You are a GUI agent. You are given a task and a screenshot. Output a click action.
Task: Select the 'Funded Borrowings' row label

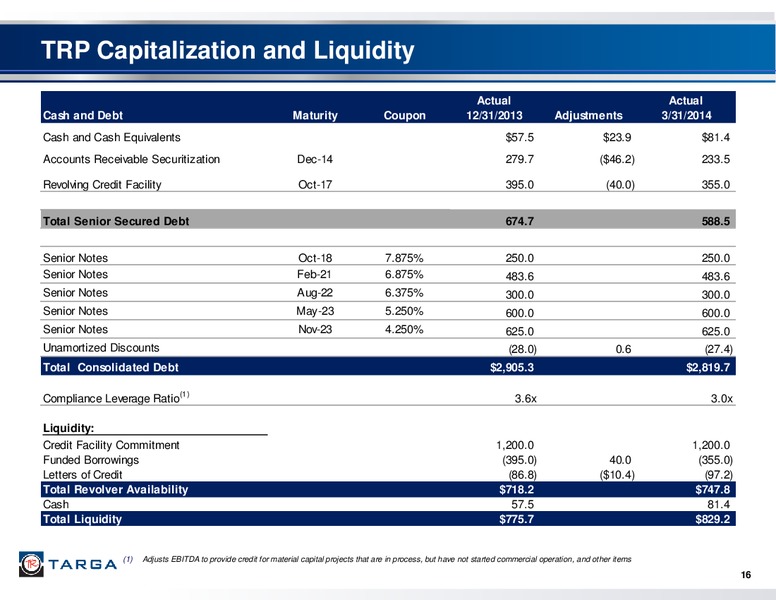91,460
